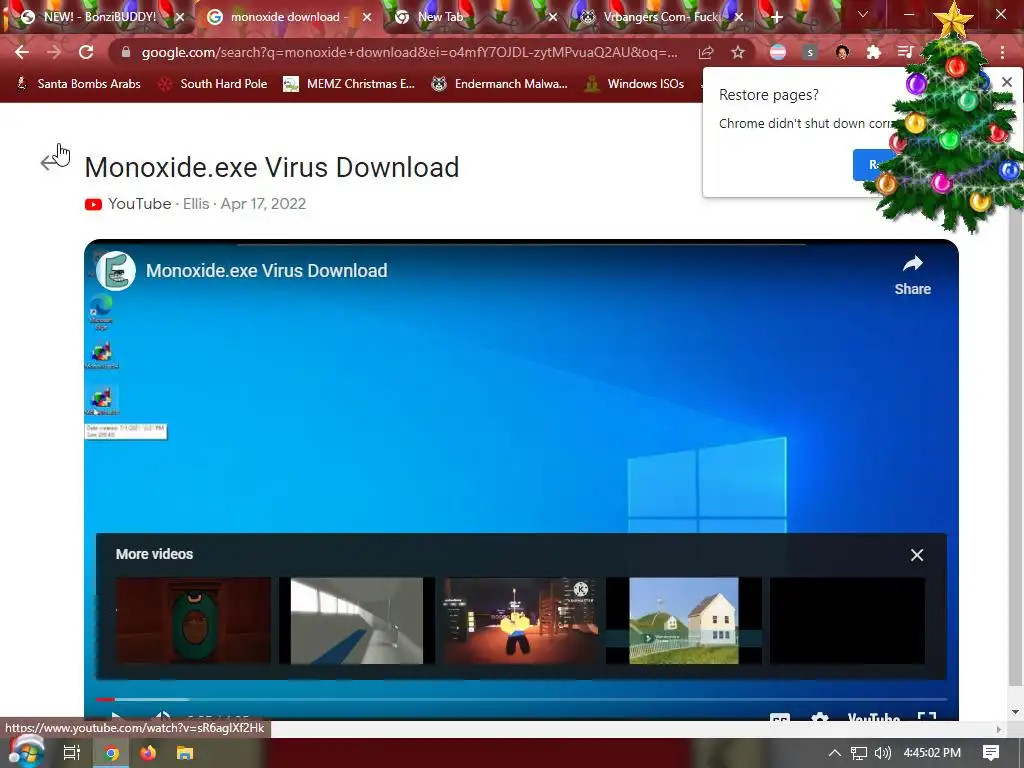Open the network tray icon
This screenshot has height=768, width=1024.
click(x=859, y=753)
